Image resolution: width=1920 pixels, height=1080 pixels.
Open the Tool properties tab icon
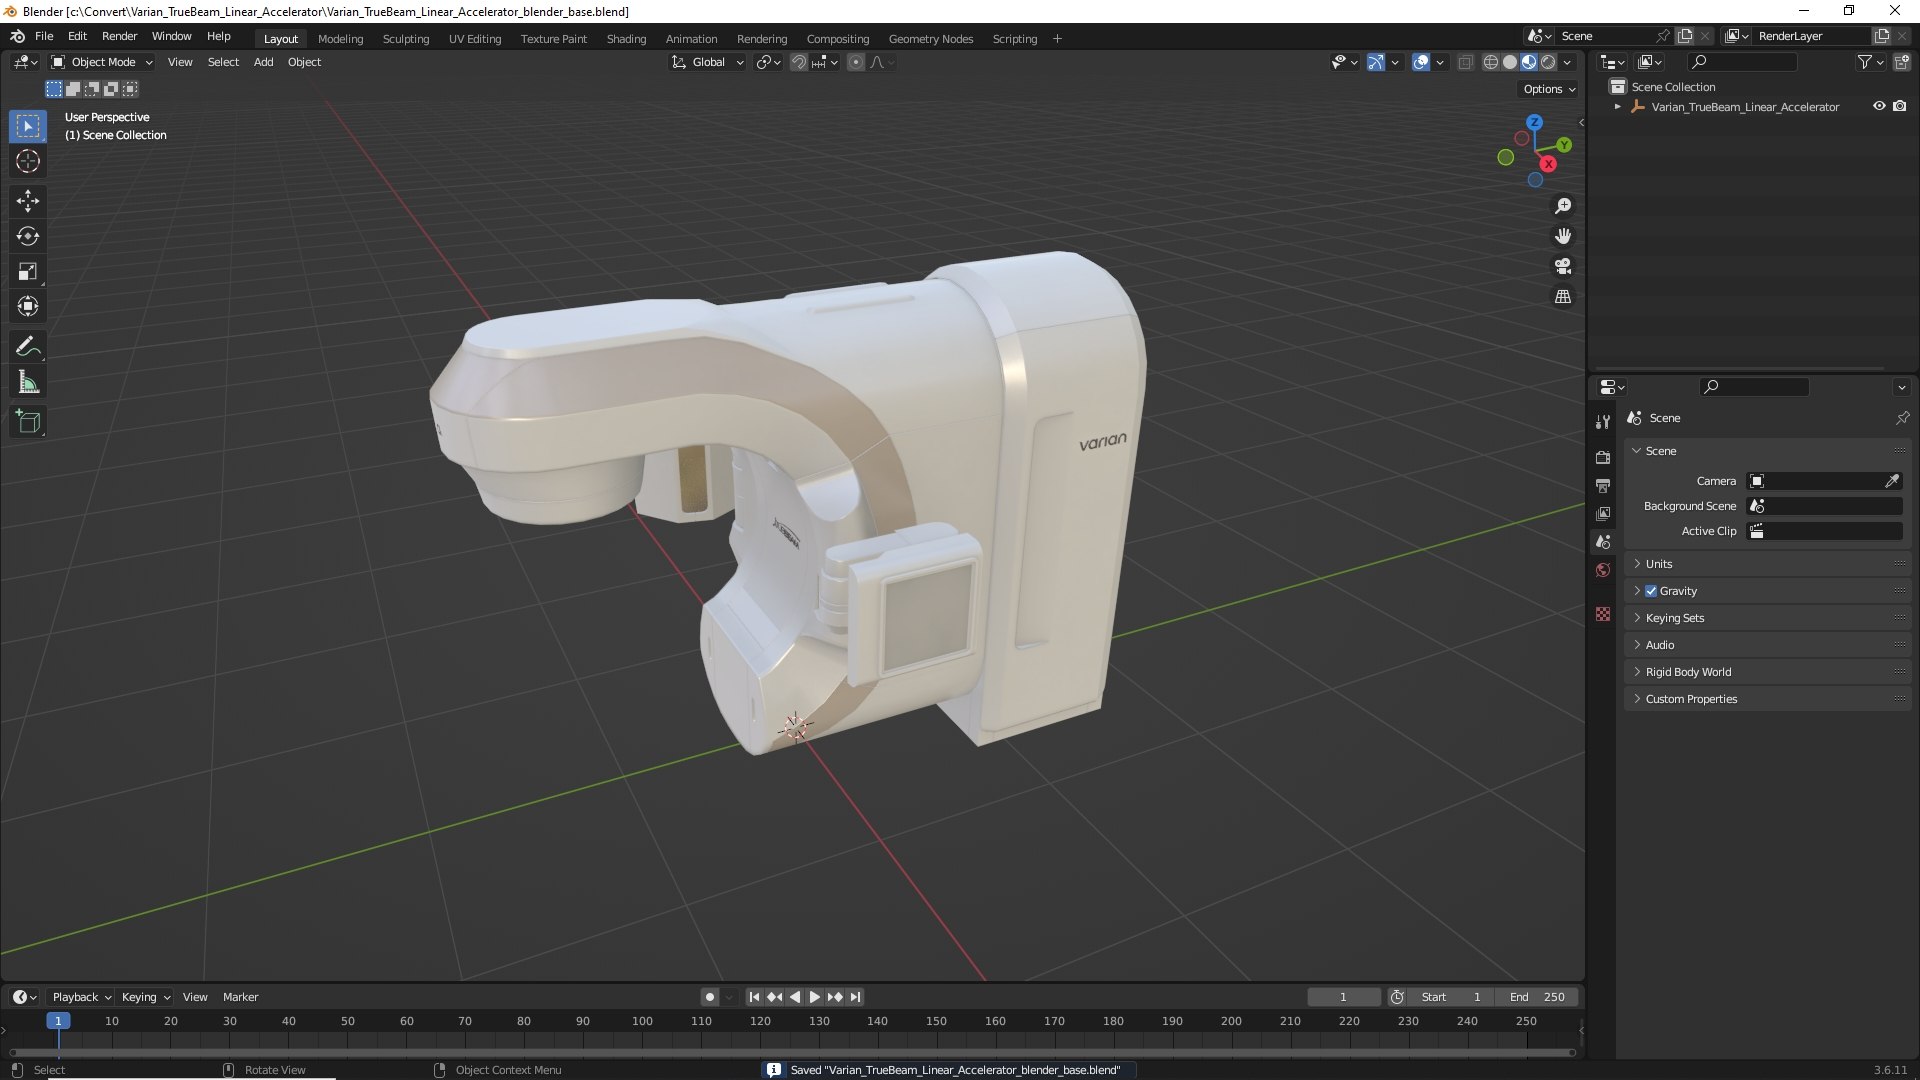point(1603,422)
